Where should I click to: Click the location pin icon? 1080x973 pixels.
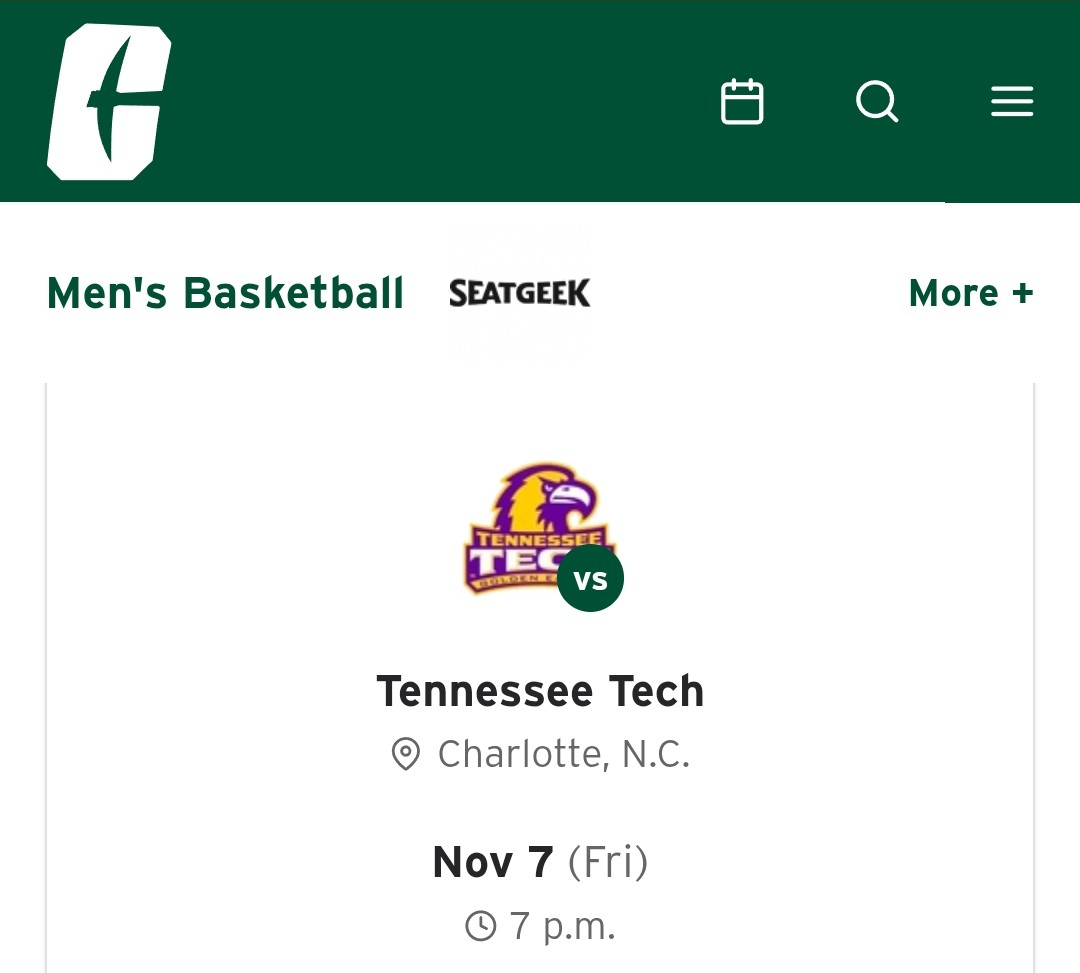[405, 754]
